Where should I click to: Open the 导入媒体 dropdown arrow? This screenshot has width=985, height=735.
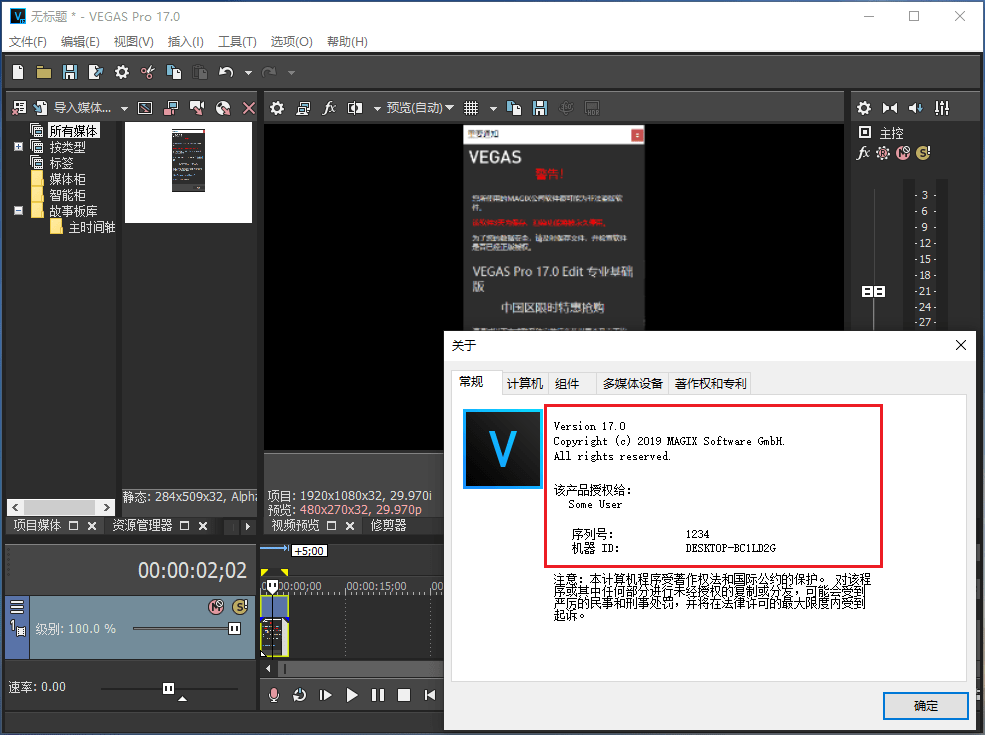tap(124, 109)
